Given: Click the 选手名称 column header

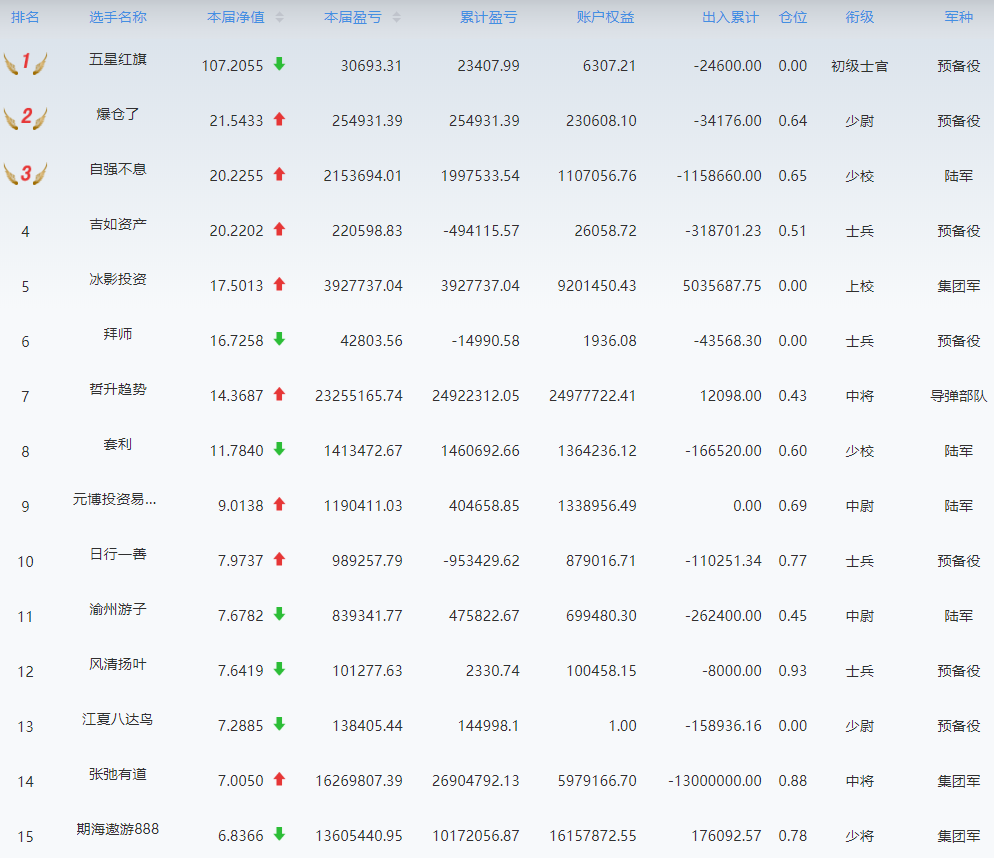Looking at the screenshot, I should click(118, 18).
